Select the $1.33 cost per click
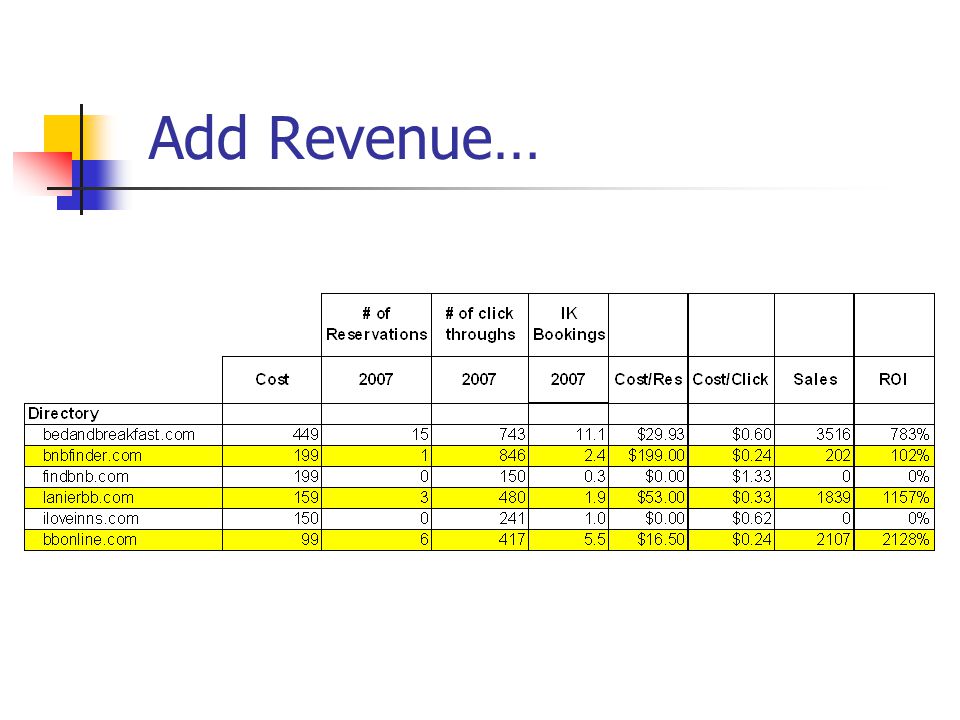The width and height of the screenshot is (960, 720). [731, 477]
